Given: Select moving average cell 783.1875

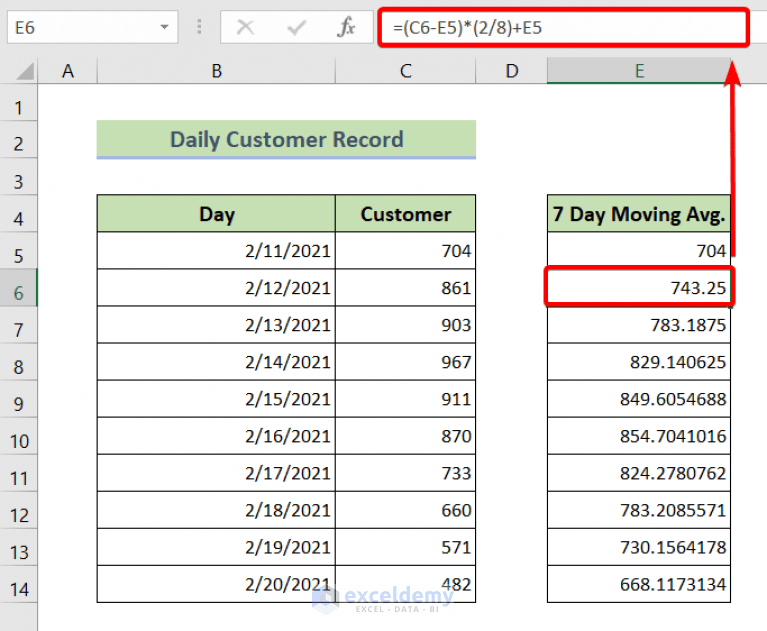Looking at the screenshot, I should click(x=639, y=325).
